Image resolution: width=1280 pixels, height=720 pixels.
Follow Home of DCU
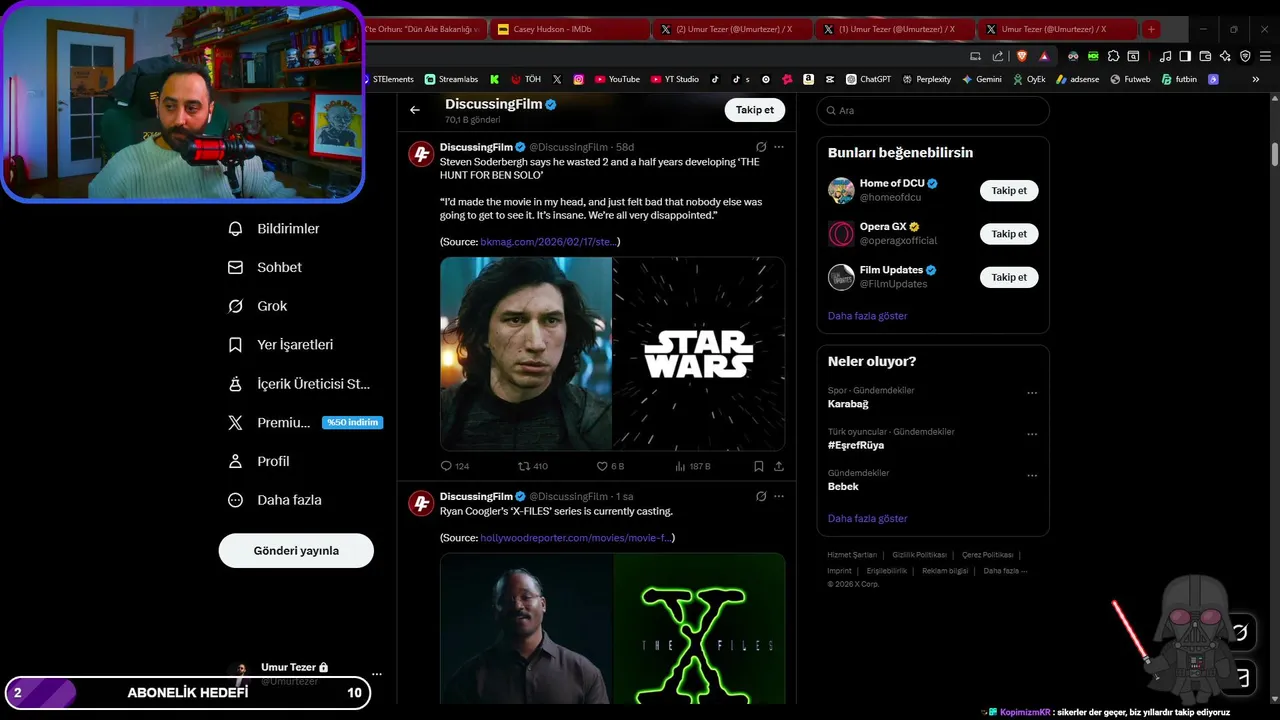point(1009,190)
